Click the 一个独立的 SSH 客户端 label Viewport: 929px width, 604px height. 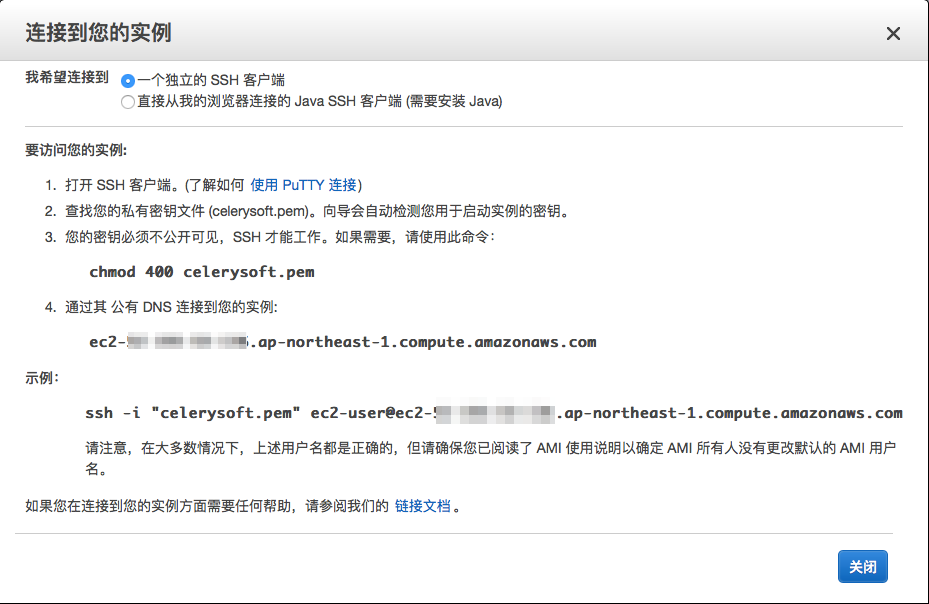click(x=211, y=80)
